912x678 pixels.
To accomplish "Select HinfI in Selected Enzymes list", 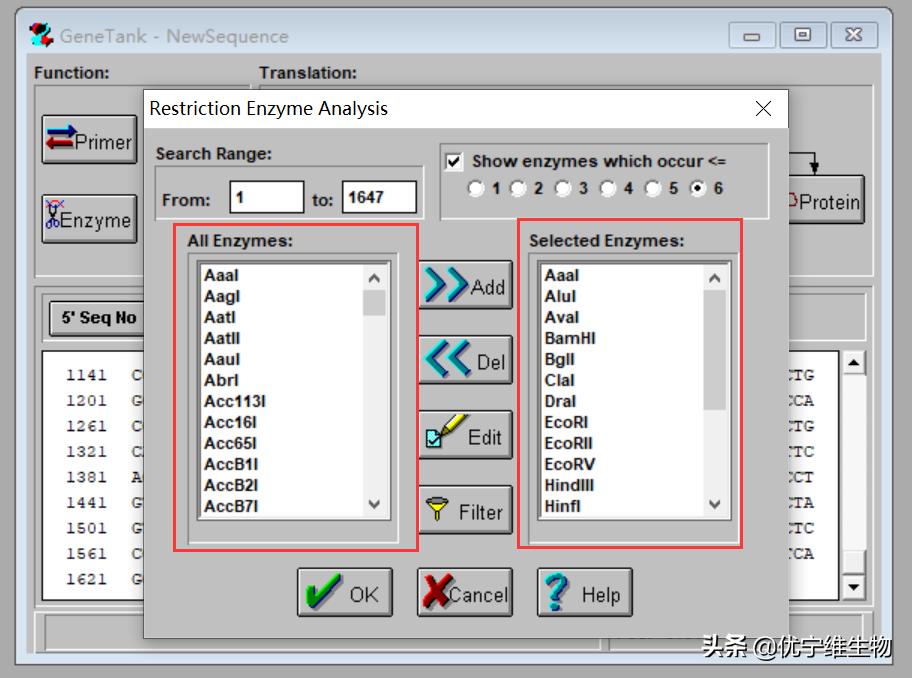I will (562, 506).
